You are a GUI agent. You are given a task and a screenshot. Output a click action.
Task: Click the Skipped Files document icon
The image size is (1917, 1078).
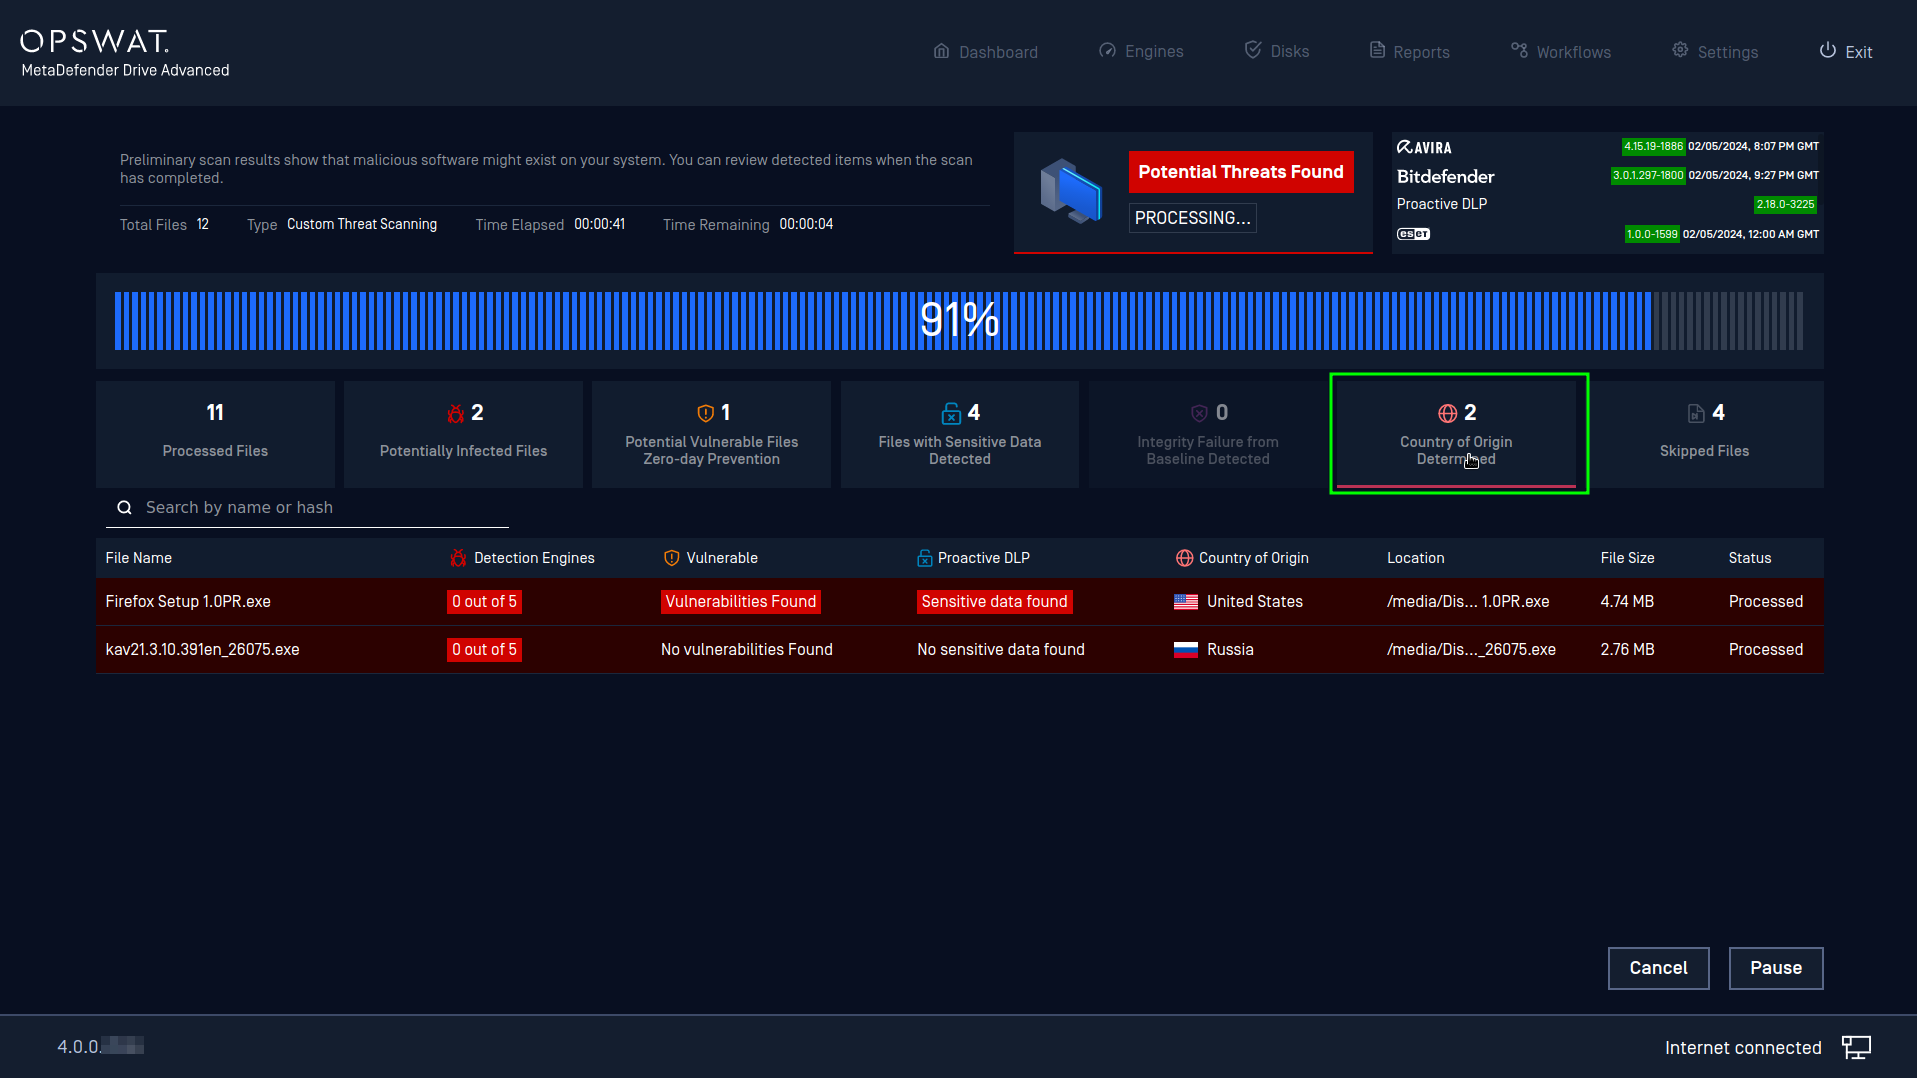point(1696,413)
